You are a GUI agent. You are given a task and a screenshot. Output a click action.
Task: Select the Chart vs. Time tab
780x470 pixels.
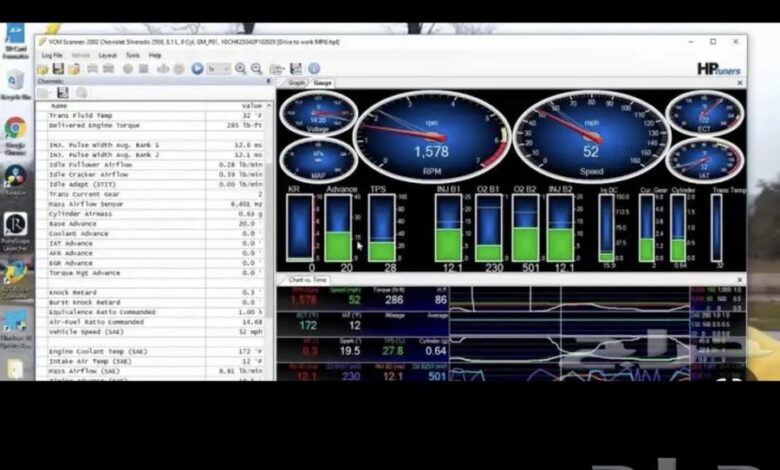coord(307,280)
